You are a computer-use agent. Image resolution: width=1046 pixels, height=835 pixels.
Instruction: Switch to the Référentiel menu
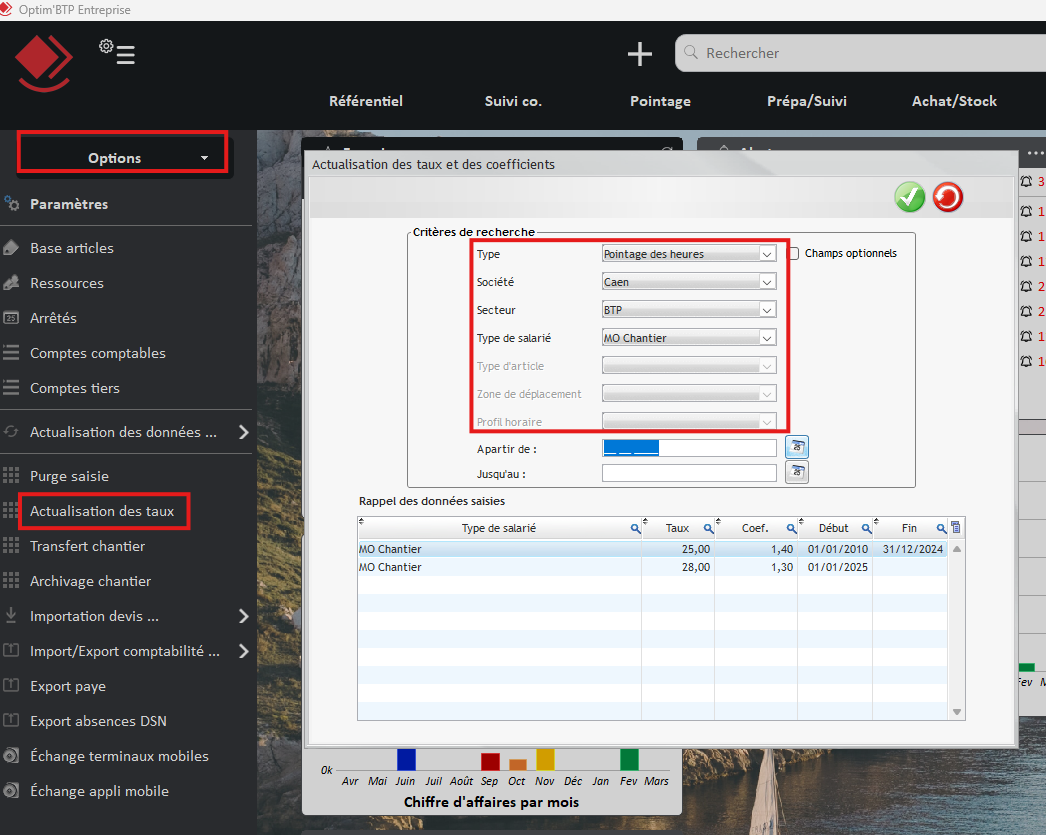pyautogui.click(x=366, y=101)
